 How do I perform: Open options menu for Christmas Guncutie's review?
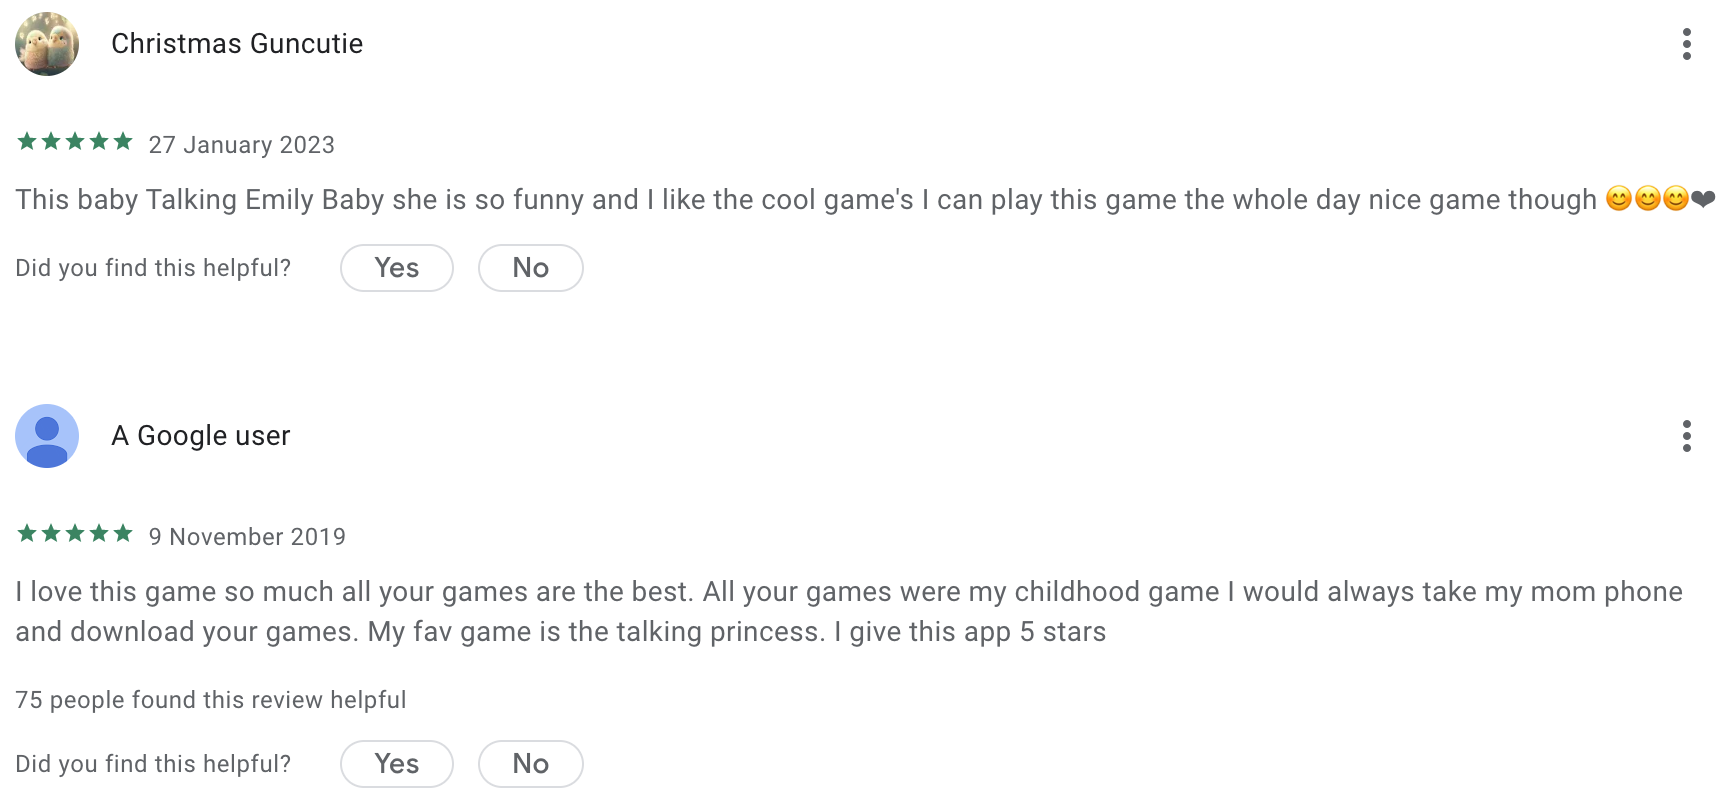[1686, 44]
